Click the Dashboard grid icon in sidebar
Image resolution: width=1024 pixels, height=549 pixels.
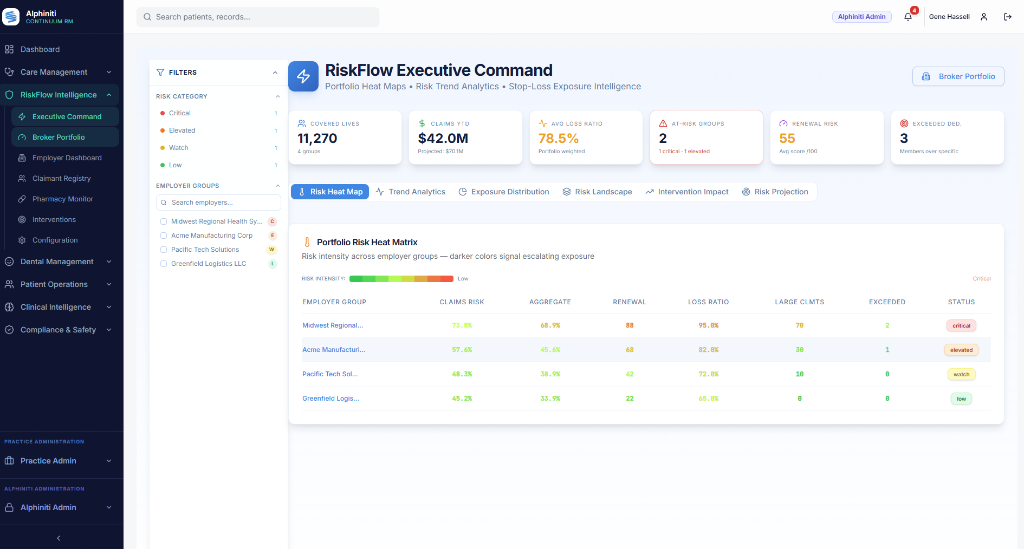9,49
